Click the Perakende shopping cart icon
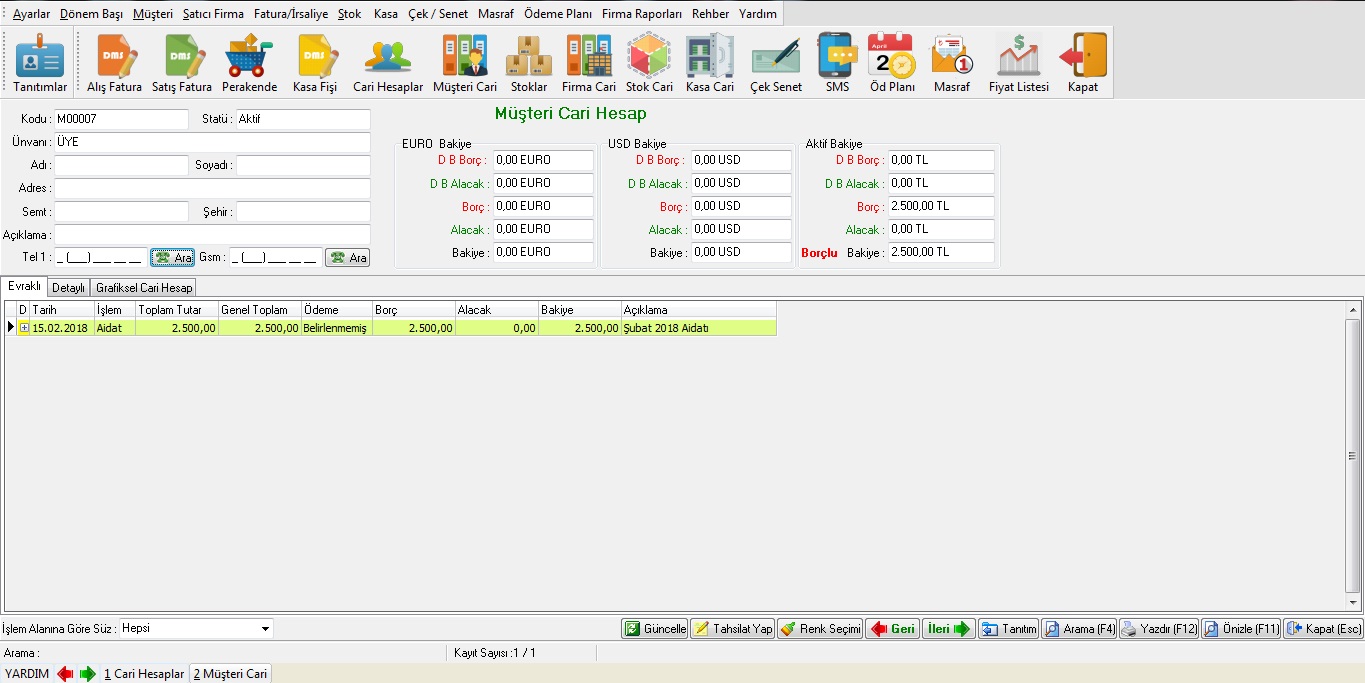Screen dimensions: 1365x683 pos(249,63)
